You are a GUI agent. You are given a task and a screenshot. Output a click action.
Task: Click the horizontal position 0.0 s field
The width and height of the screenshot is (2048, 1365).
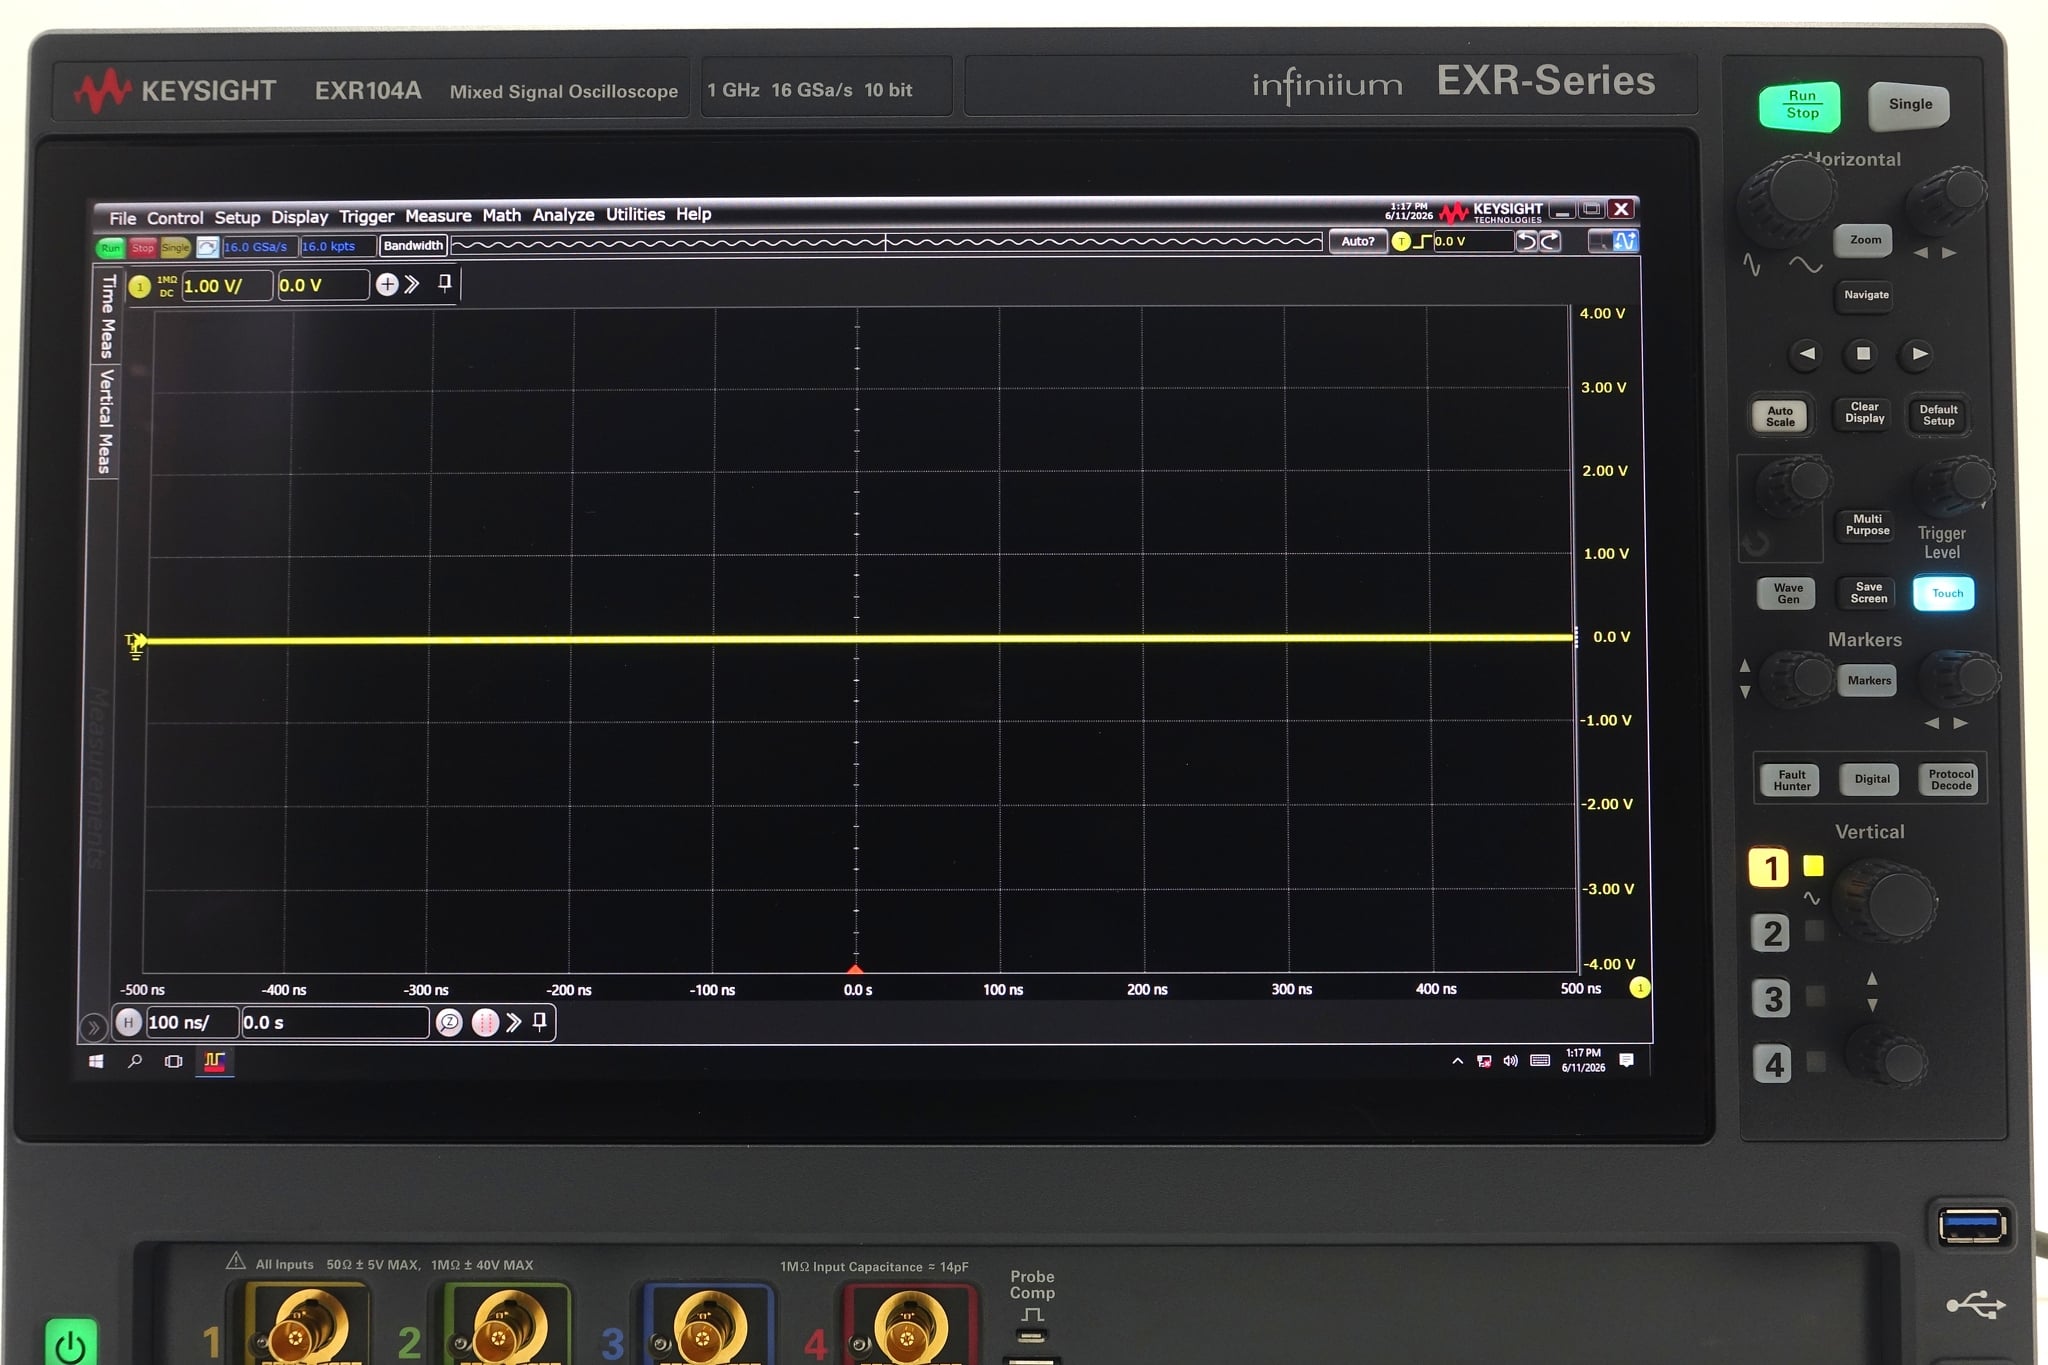[335, 1022]
